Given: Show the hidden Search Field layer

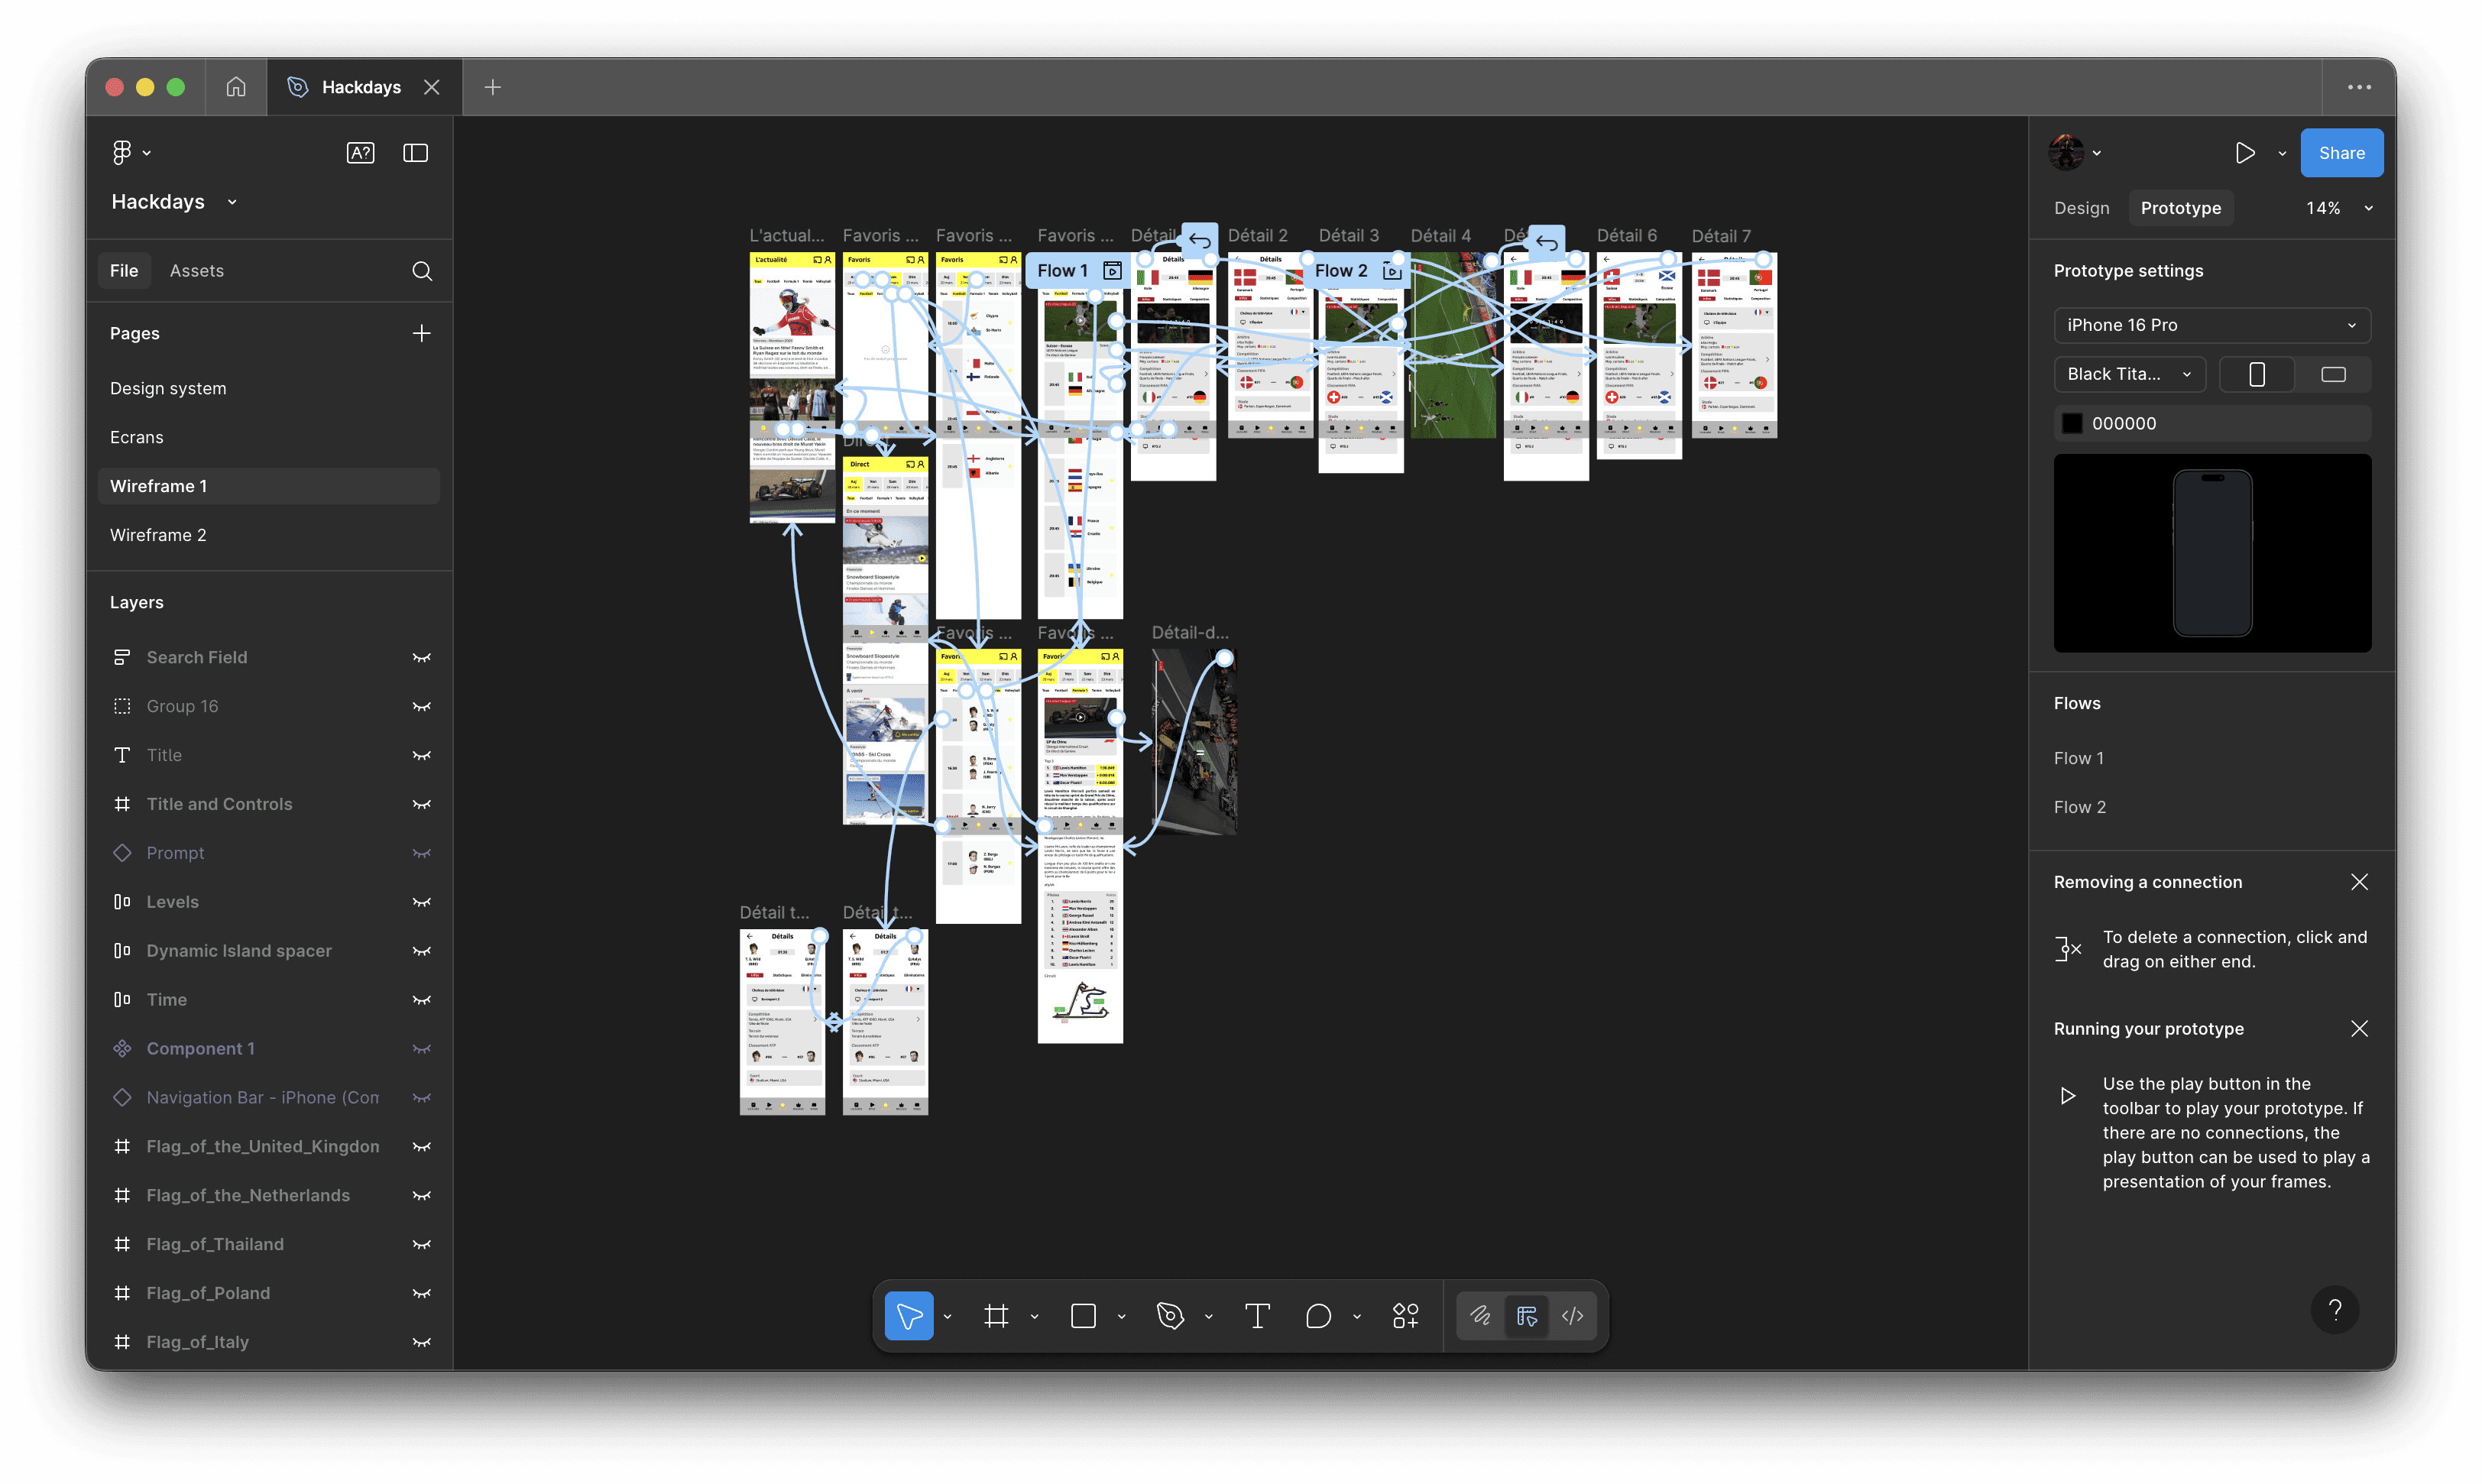Looking at the screenshot, I should coord(422,657).
